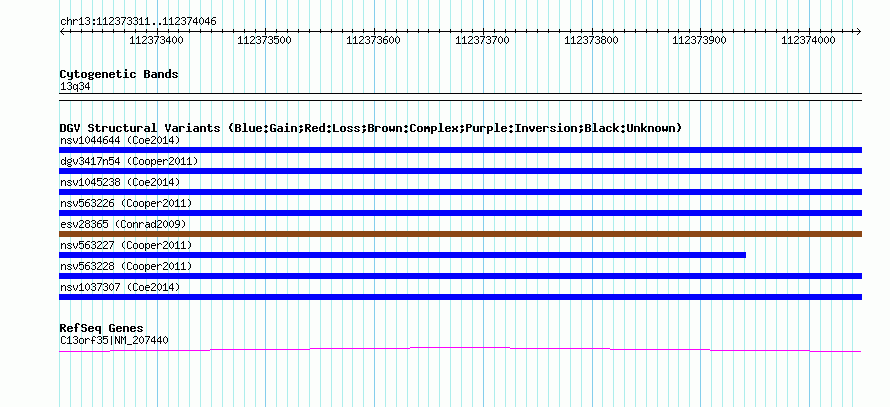Click the left arrowhead of the ruler
The width and height of the screenshot is (890, 407).
tap(62, 31)
